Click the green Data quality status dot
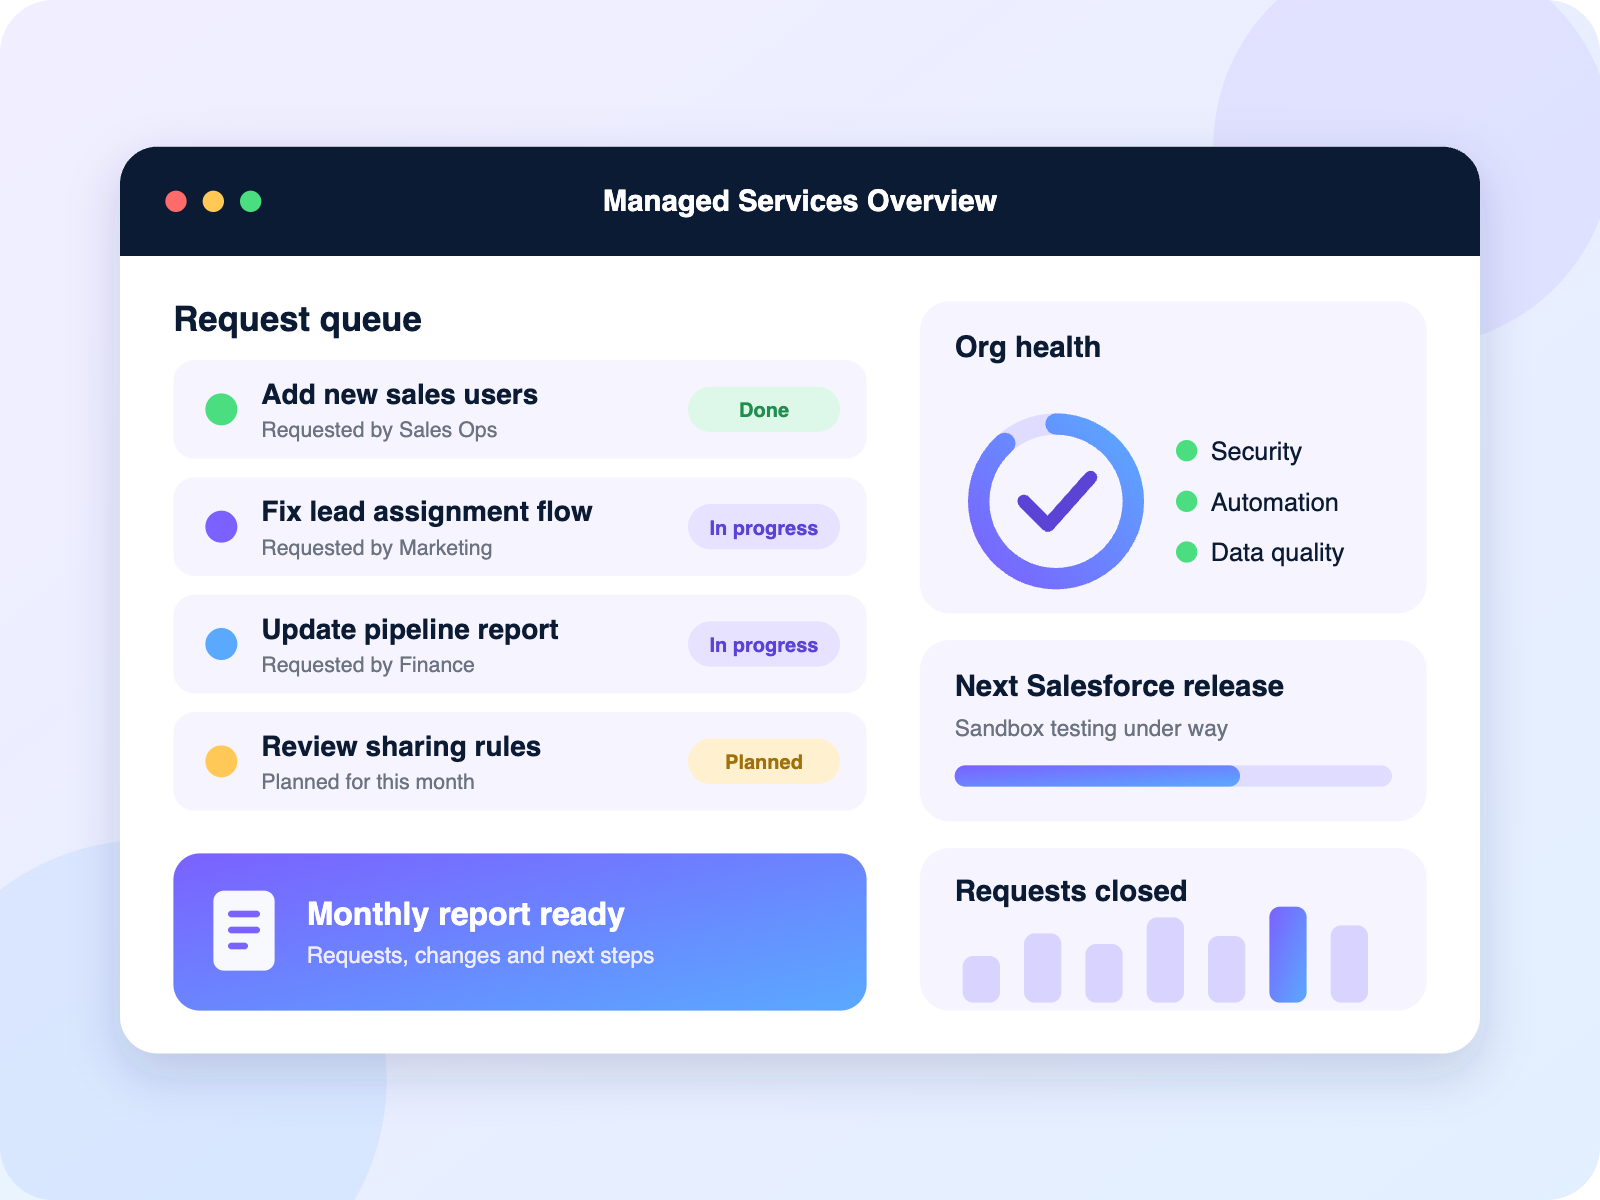 coord(1187,552)
